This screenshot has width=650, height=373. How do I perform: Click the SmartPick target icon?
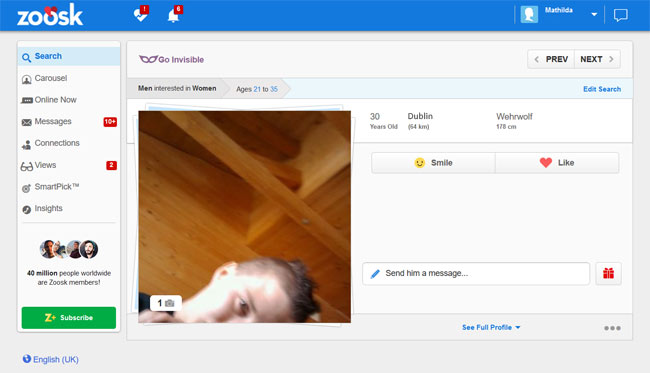point(26,188)
